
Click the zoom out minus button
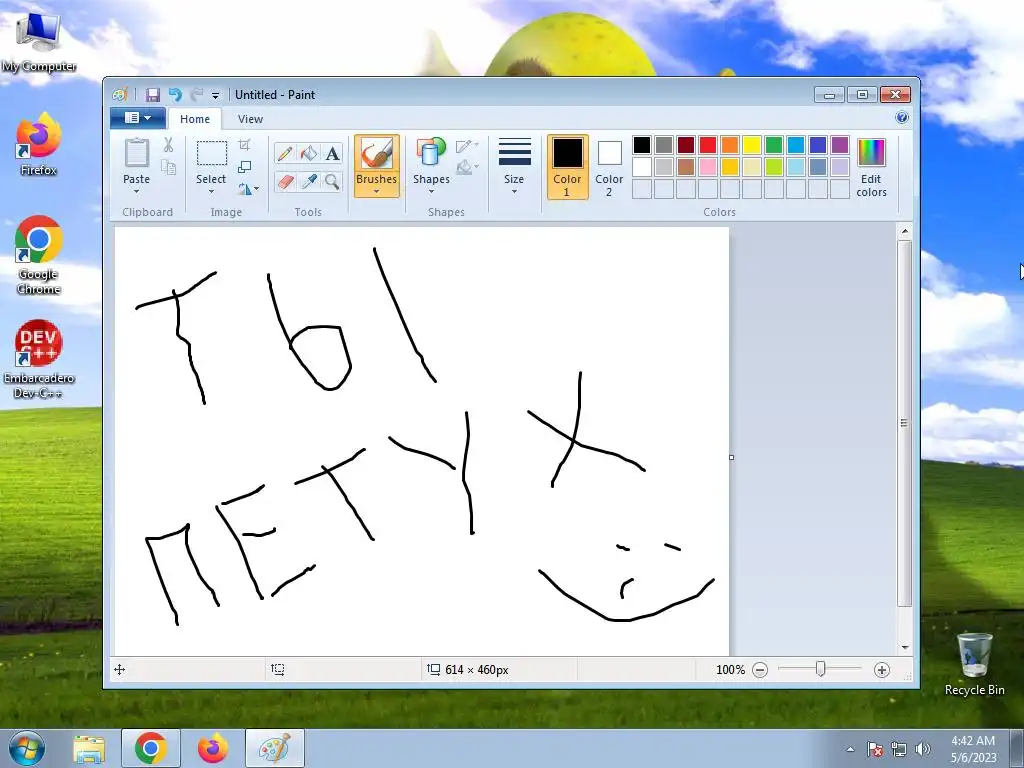760,670
